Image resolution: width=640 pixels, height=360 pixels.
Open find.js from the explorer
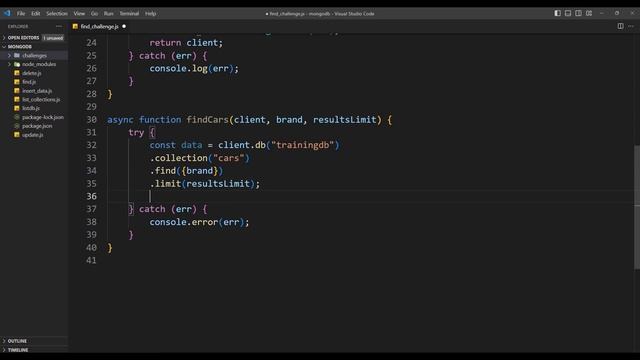click(29, 82)
